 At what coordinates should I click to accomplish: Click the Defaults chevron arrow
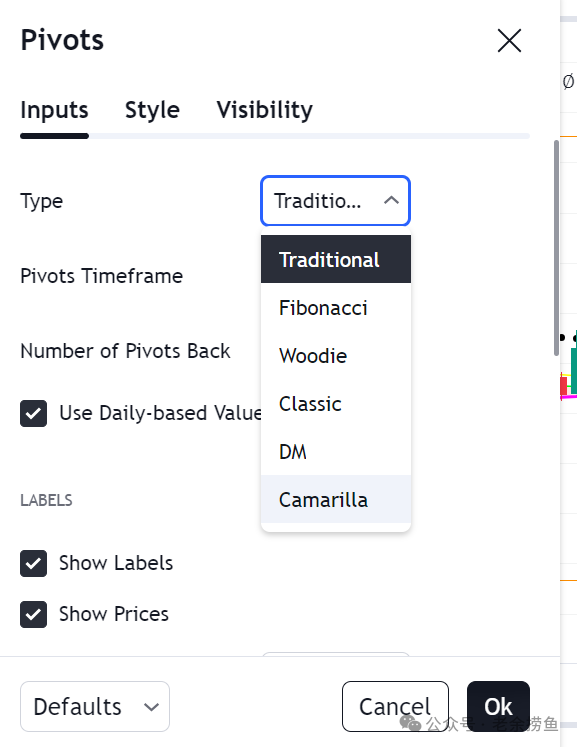(x=152, y=707)
